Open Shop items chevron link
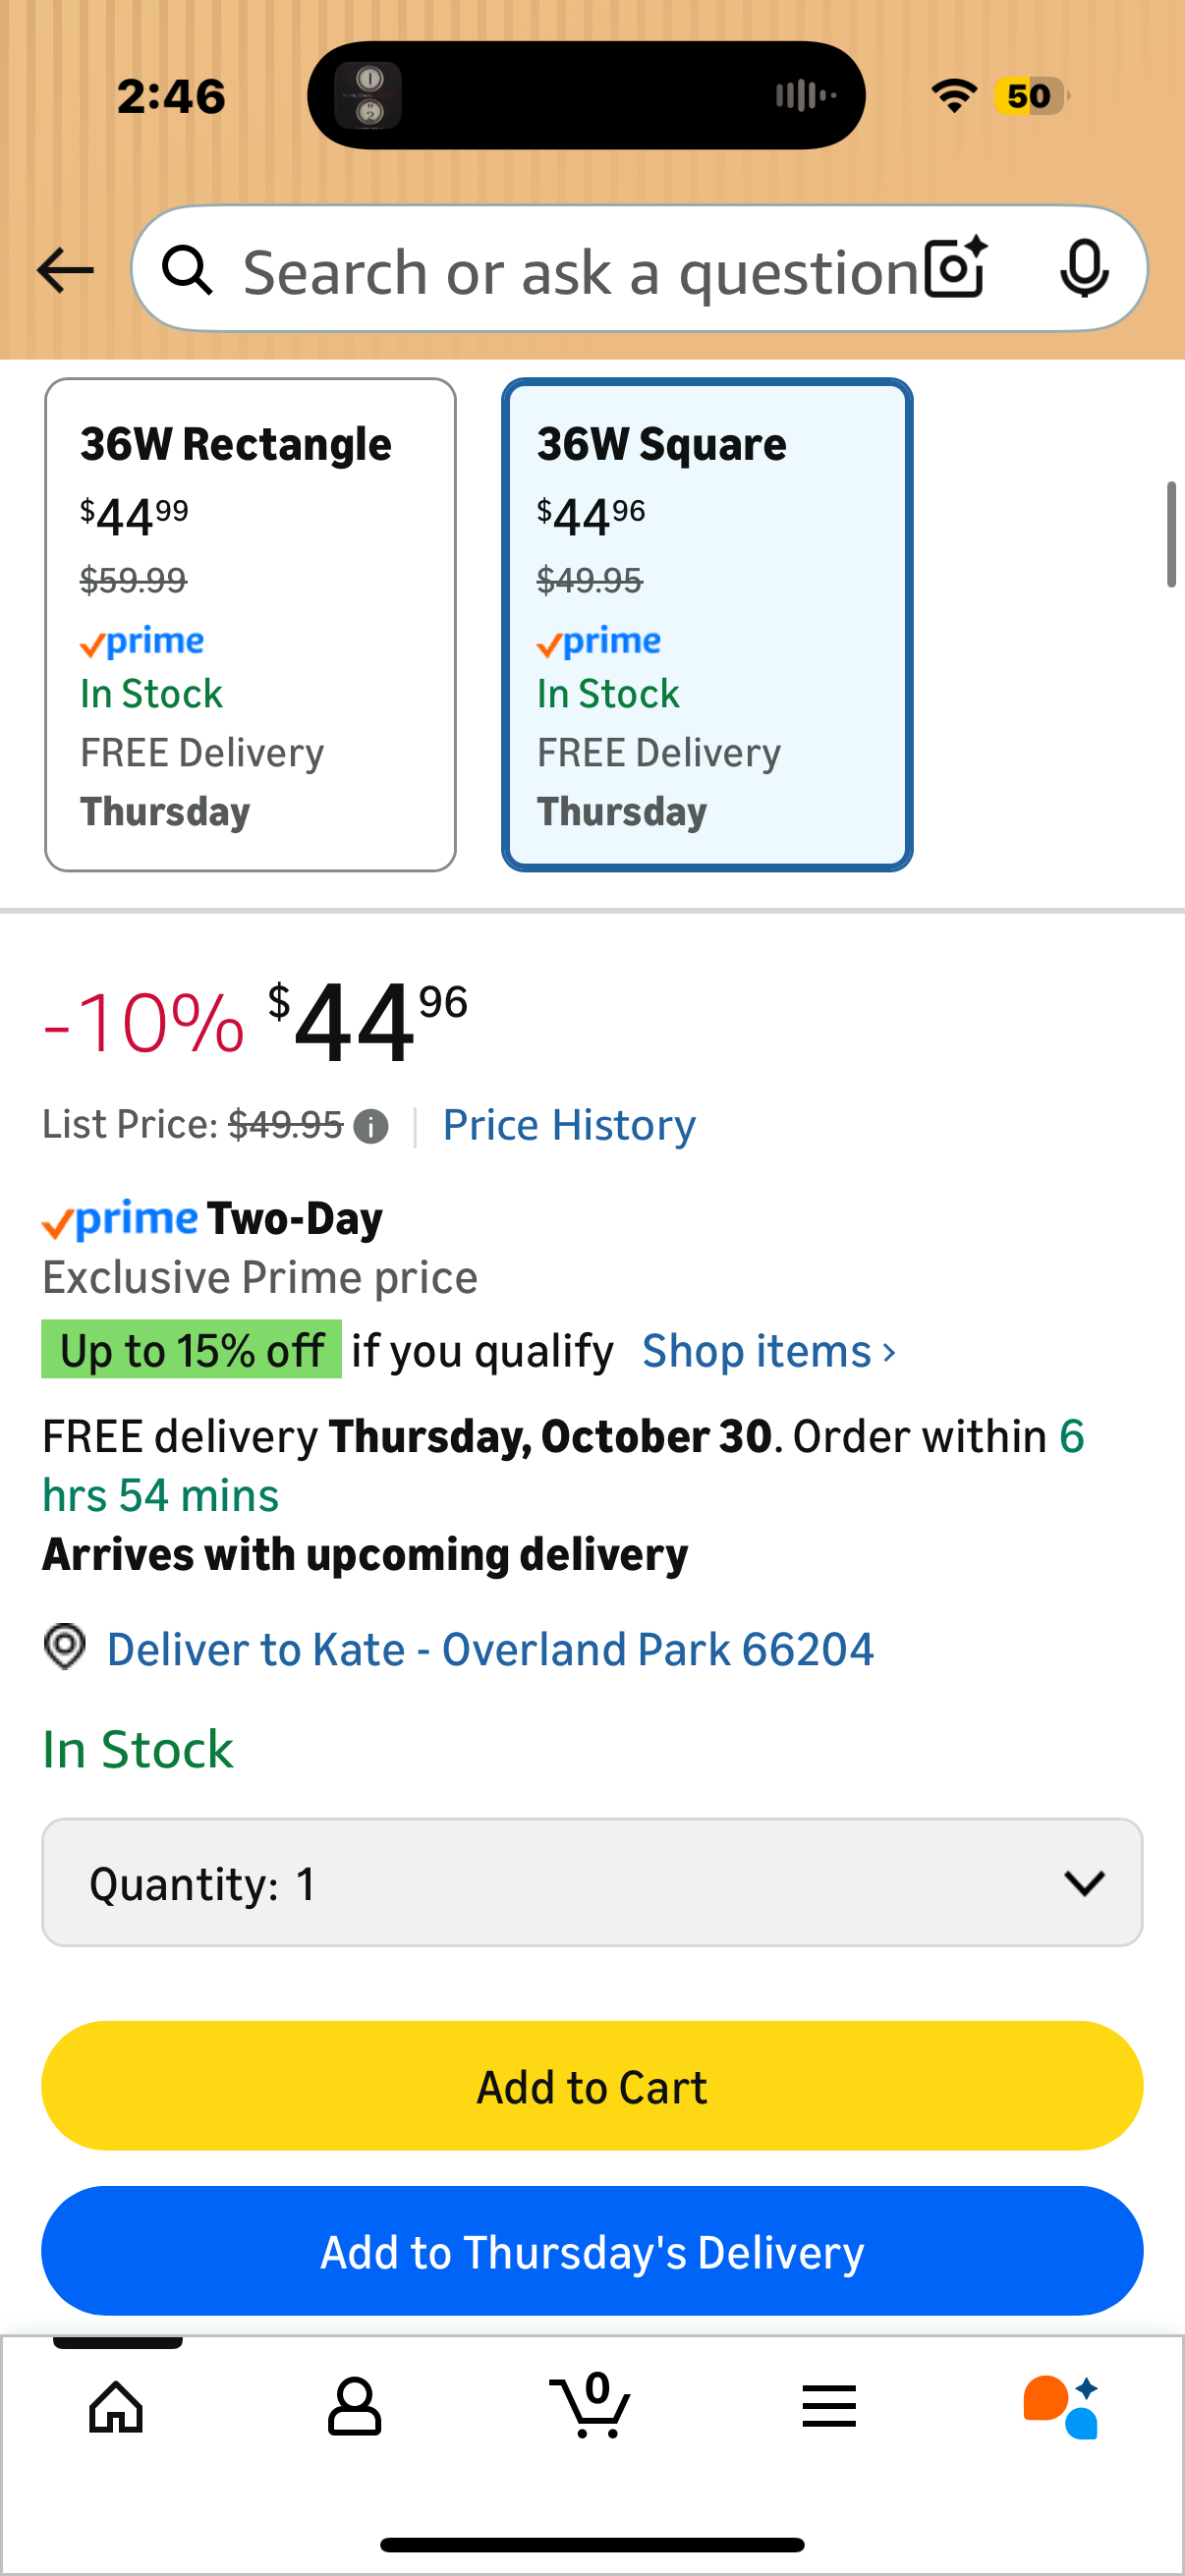The height and width of the screenshot is (2576, 1185). click(x=768, y=1352)
